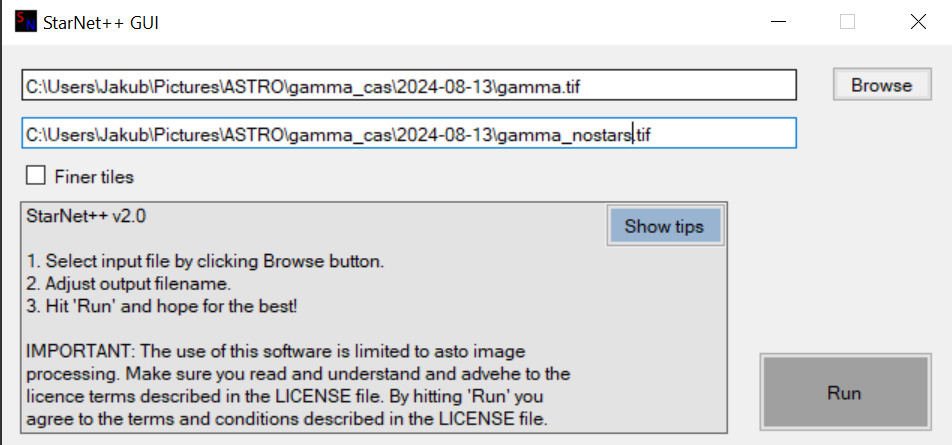
Task: Click the 'Finer tiles' label text
Action: pyautogui.click(x=94, y=177)
